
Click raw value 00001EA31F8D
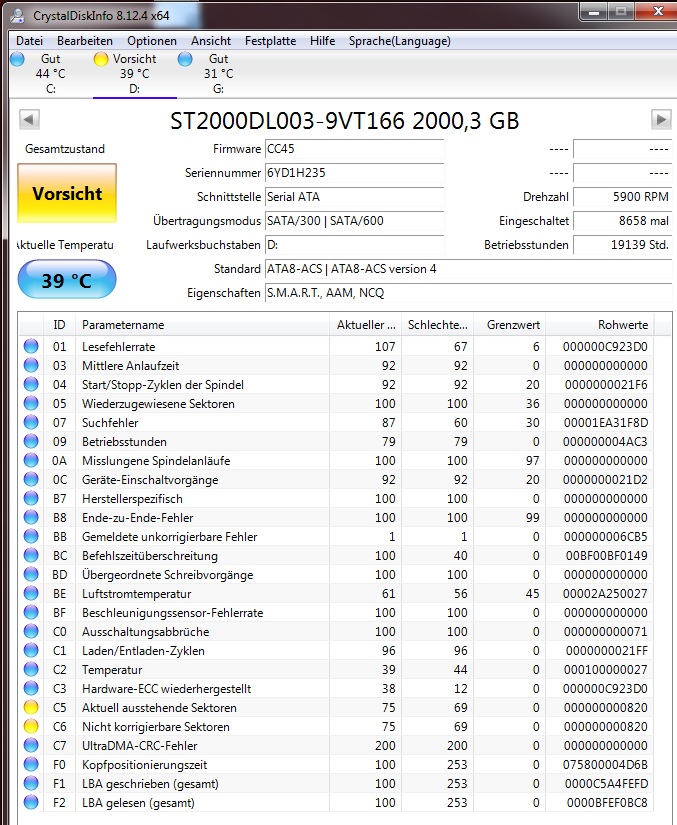coord(605,422)
